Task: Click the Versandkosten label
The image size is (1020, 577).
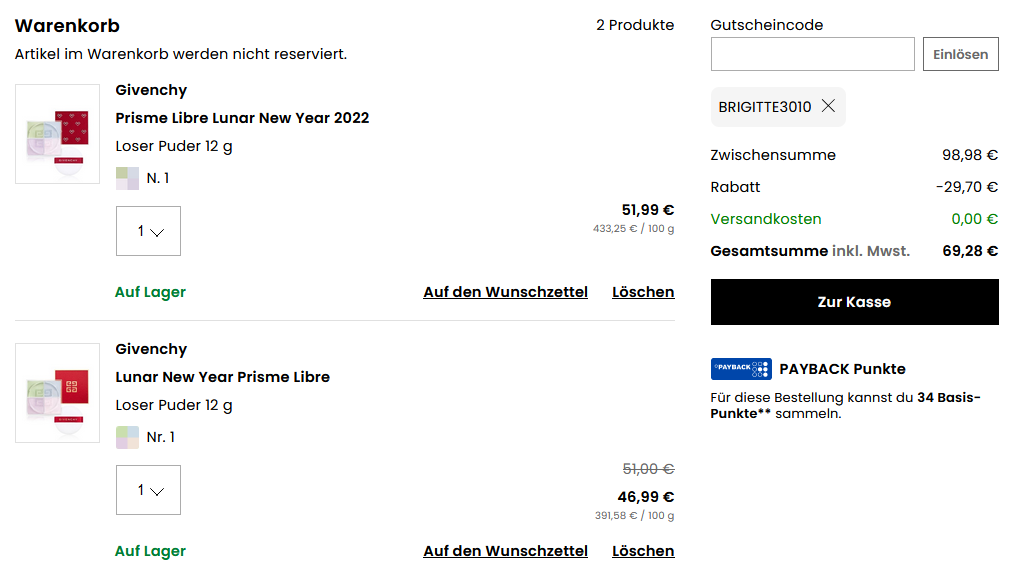Action: coord(766,219)
